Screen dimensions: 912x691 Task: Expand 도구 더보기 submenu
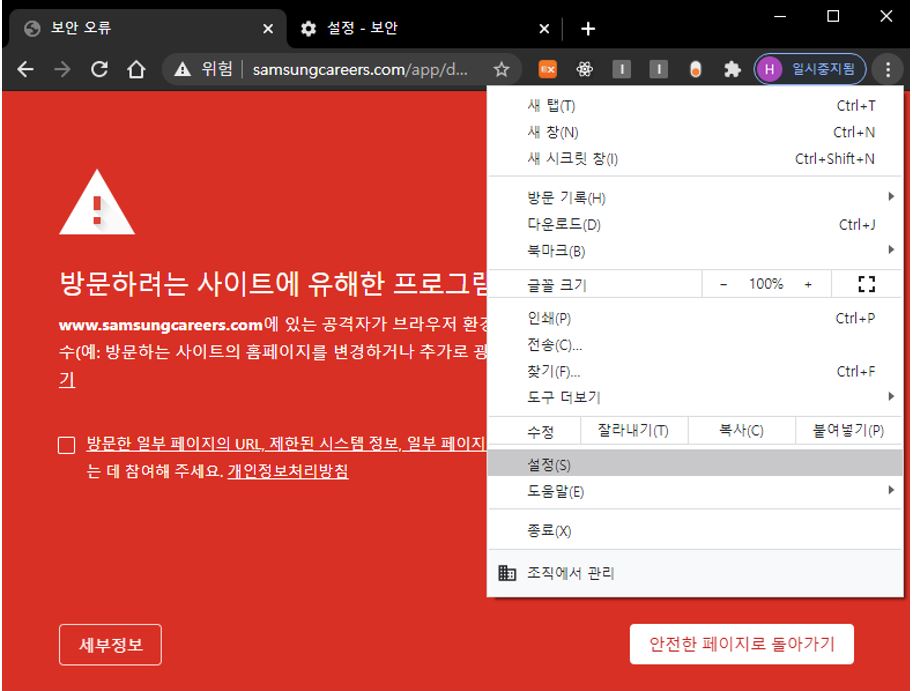pos(695,397)
